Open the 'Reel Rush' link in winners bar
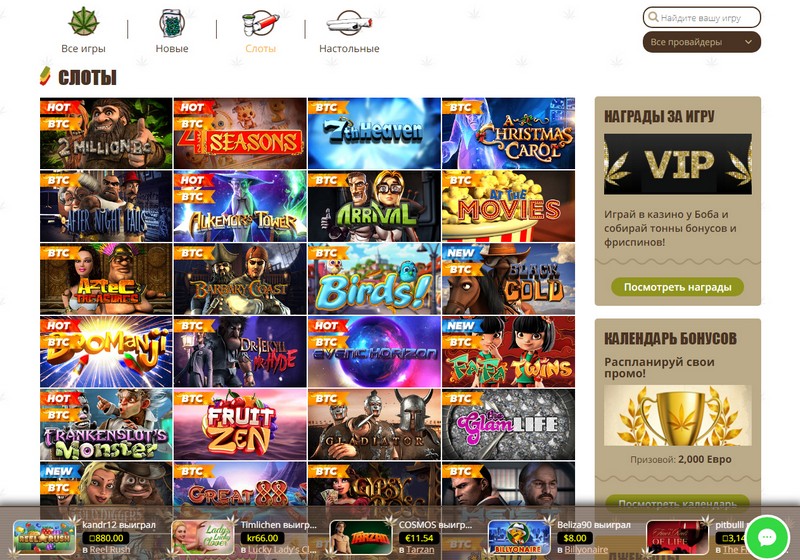This screenshot has height=560, width=800. coord(110,550)
